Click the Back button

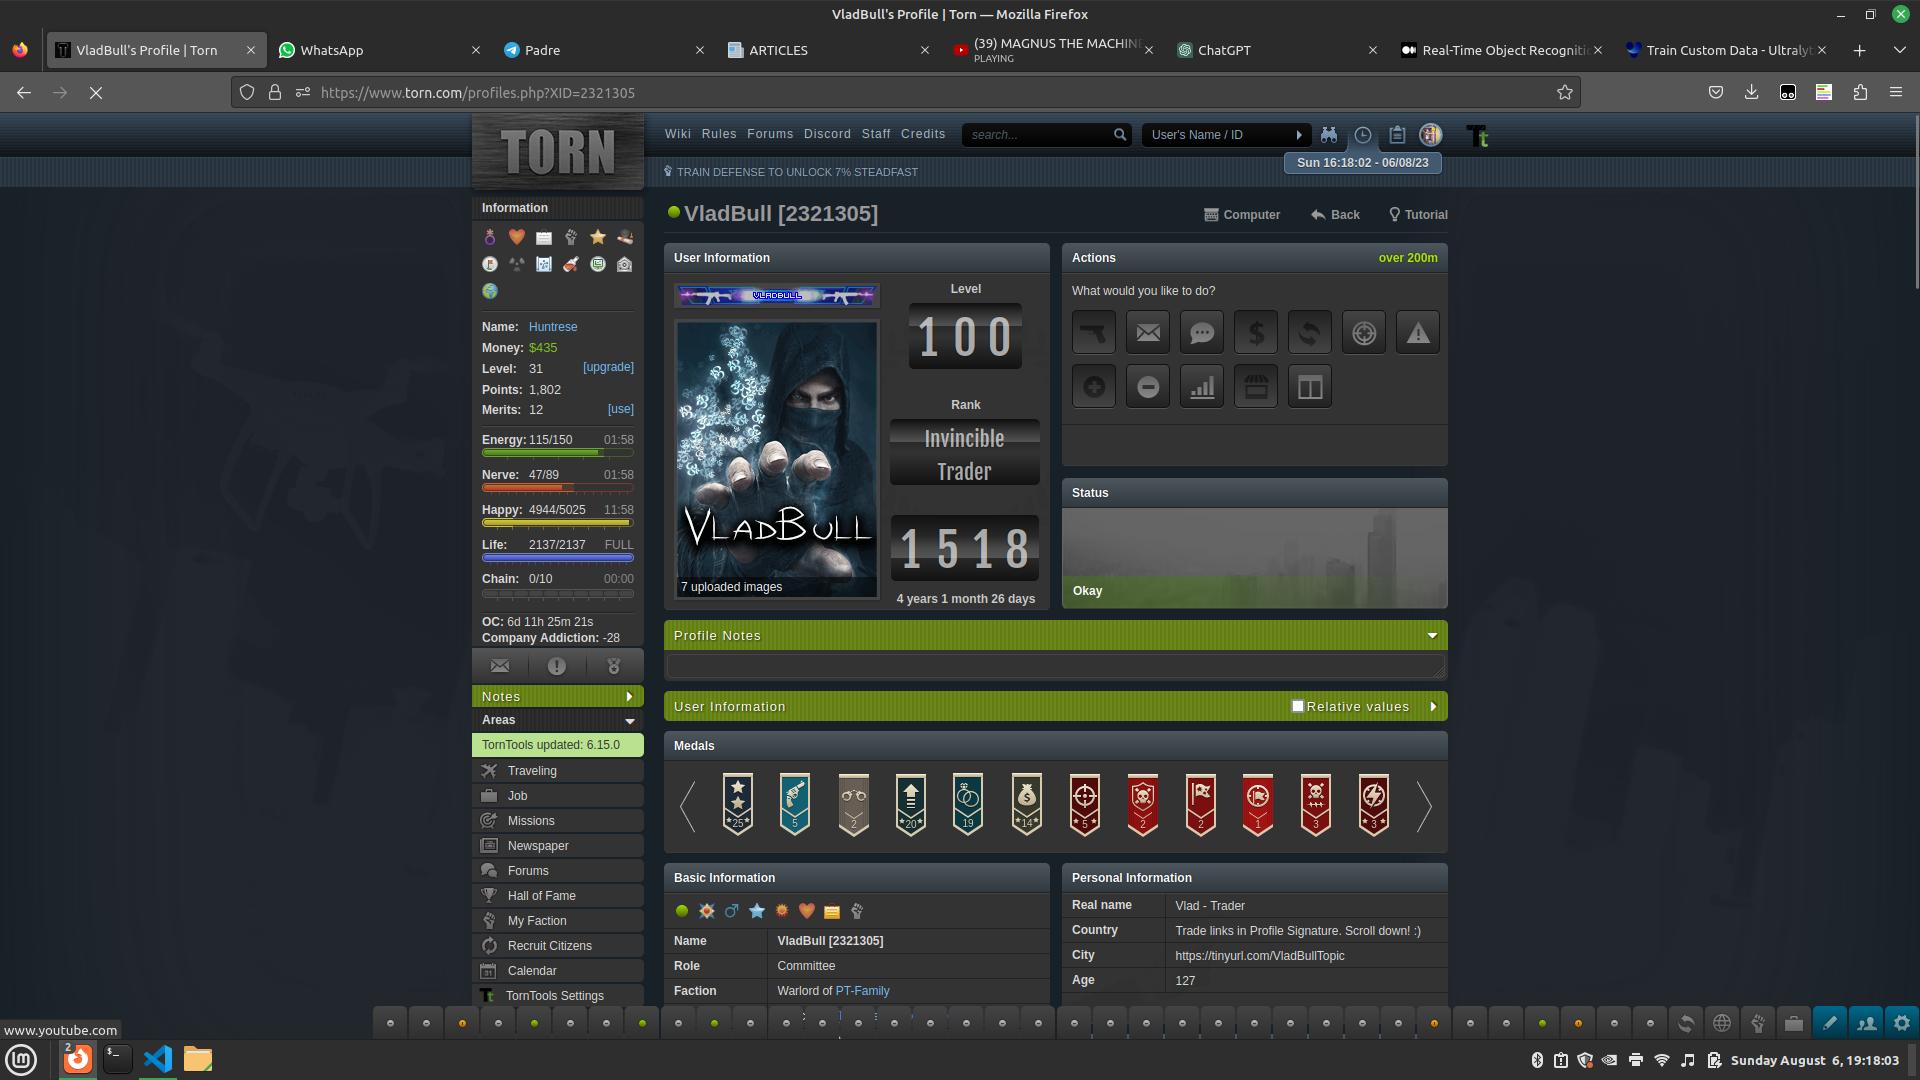coord(1335,215)
